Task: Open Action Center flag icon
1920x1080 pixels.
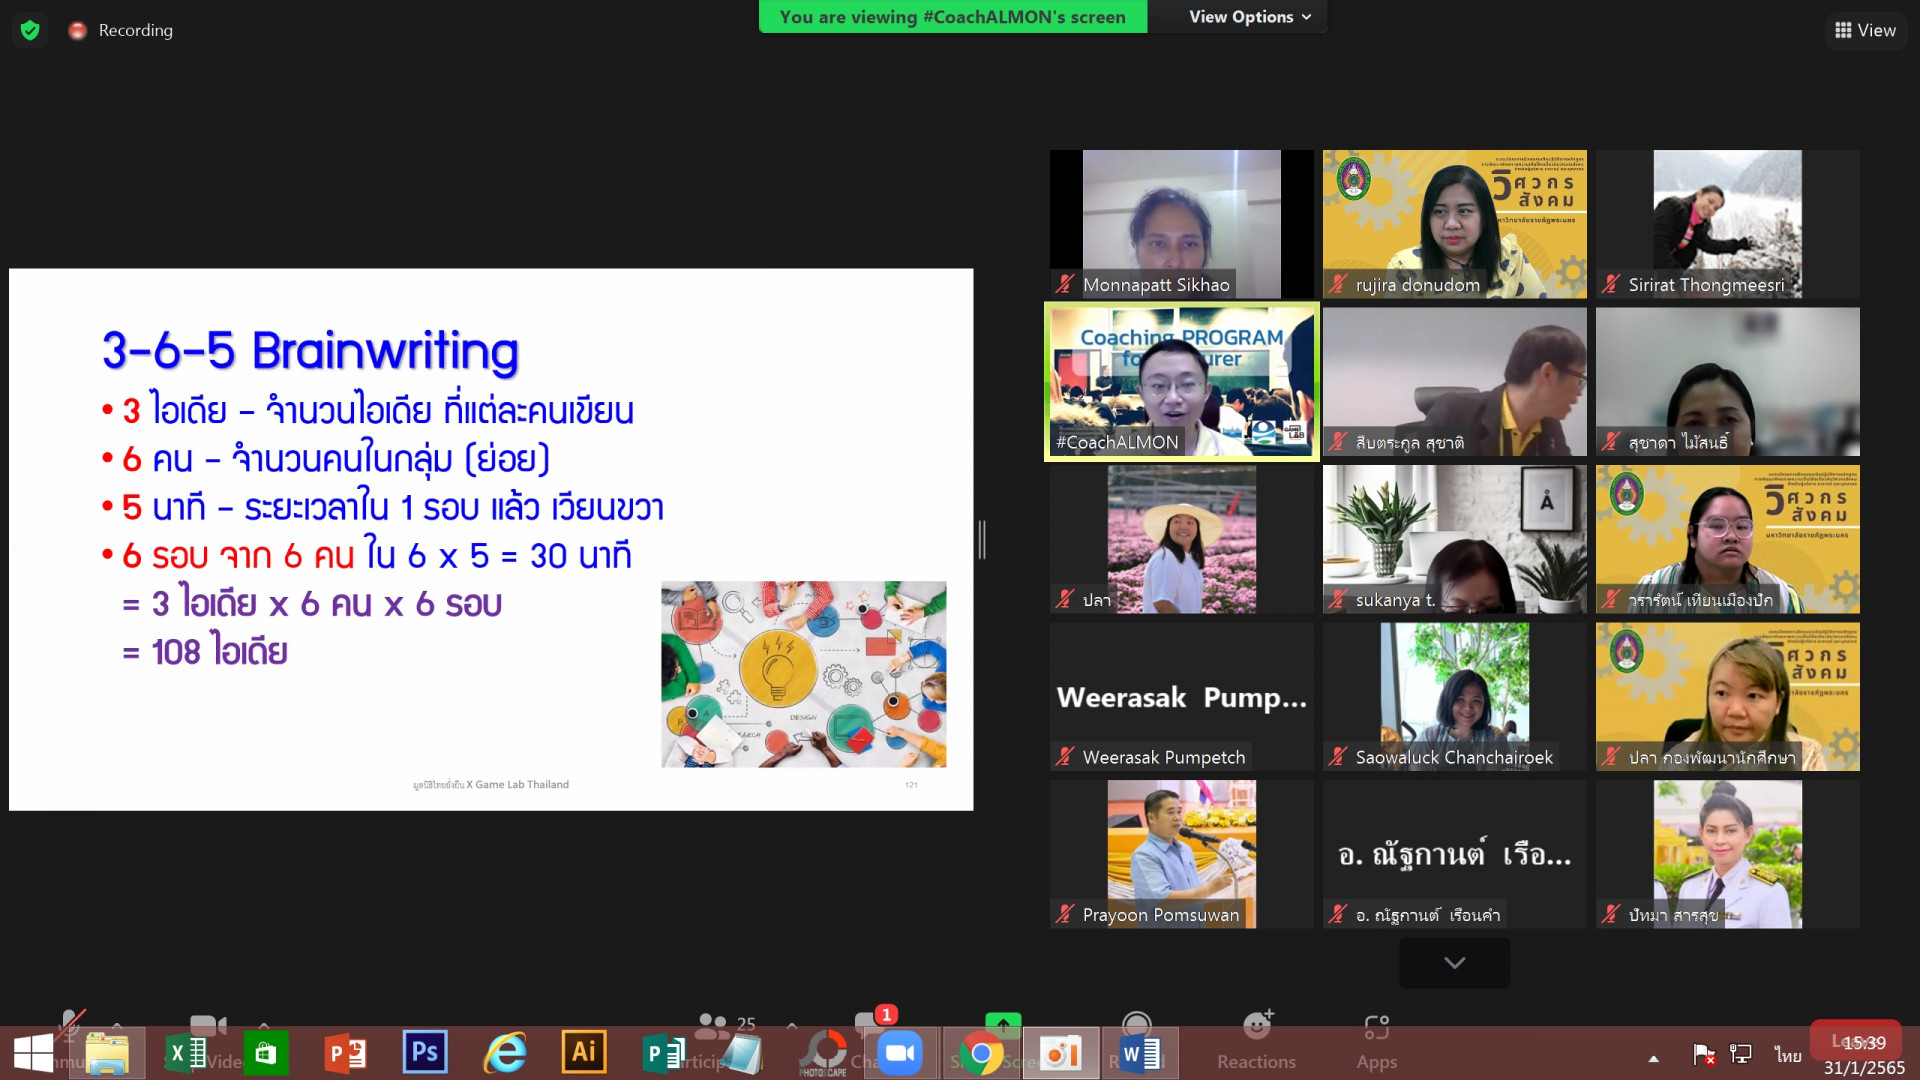Action: (x=1703, y=1054)
